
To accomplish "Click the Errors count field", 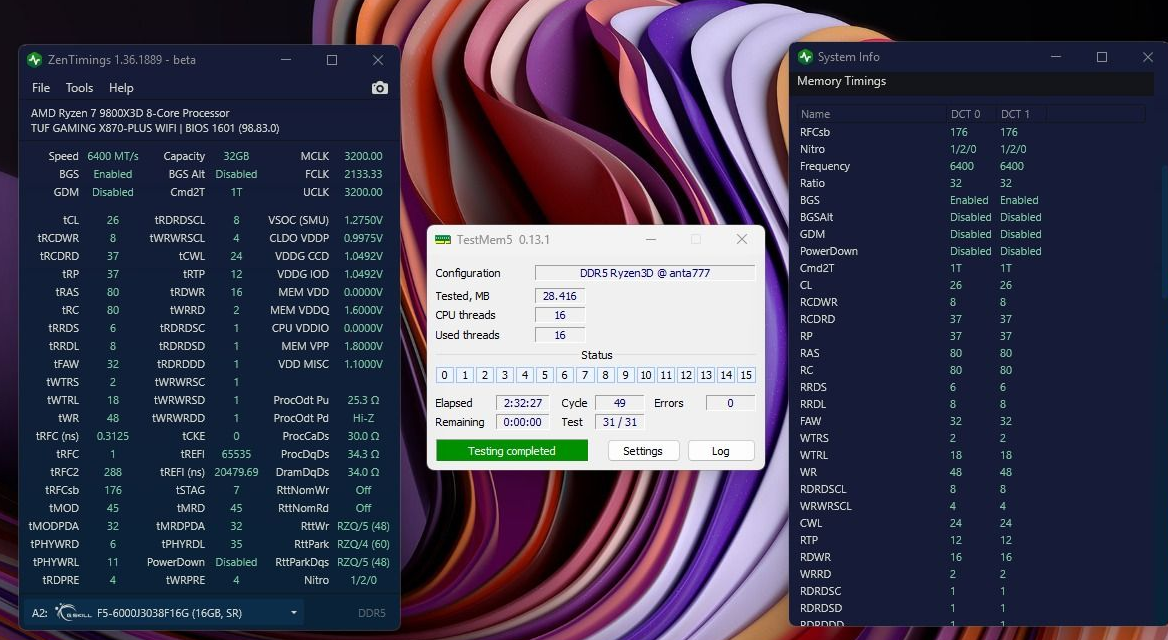I will [730, 403].
